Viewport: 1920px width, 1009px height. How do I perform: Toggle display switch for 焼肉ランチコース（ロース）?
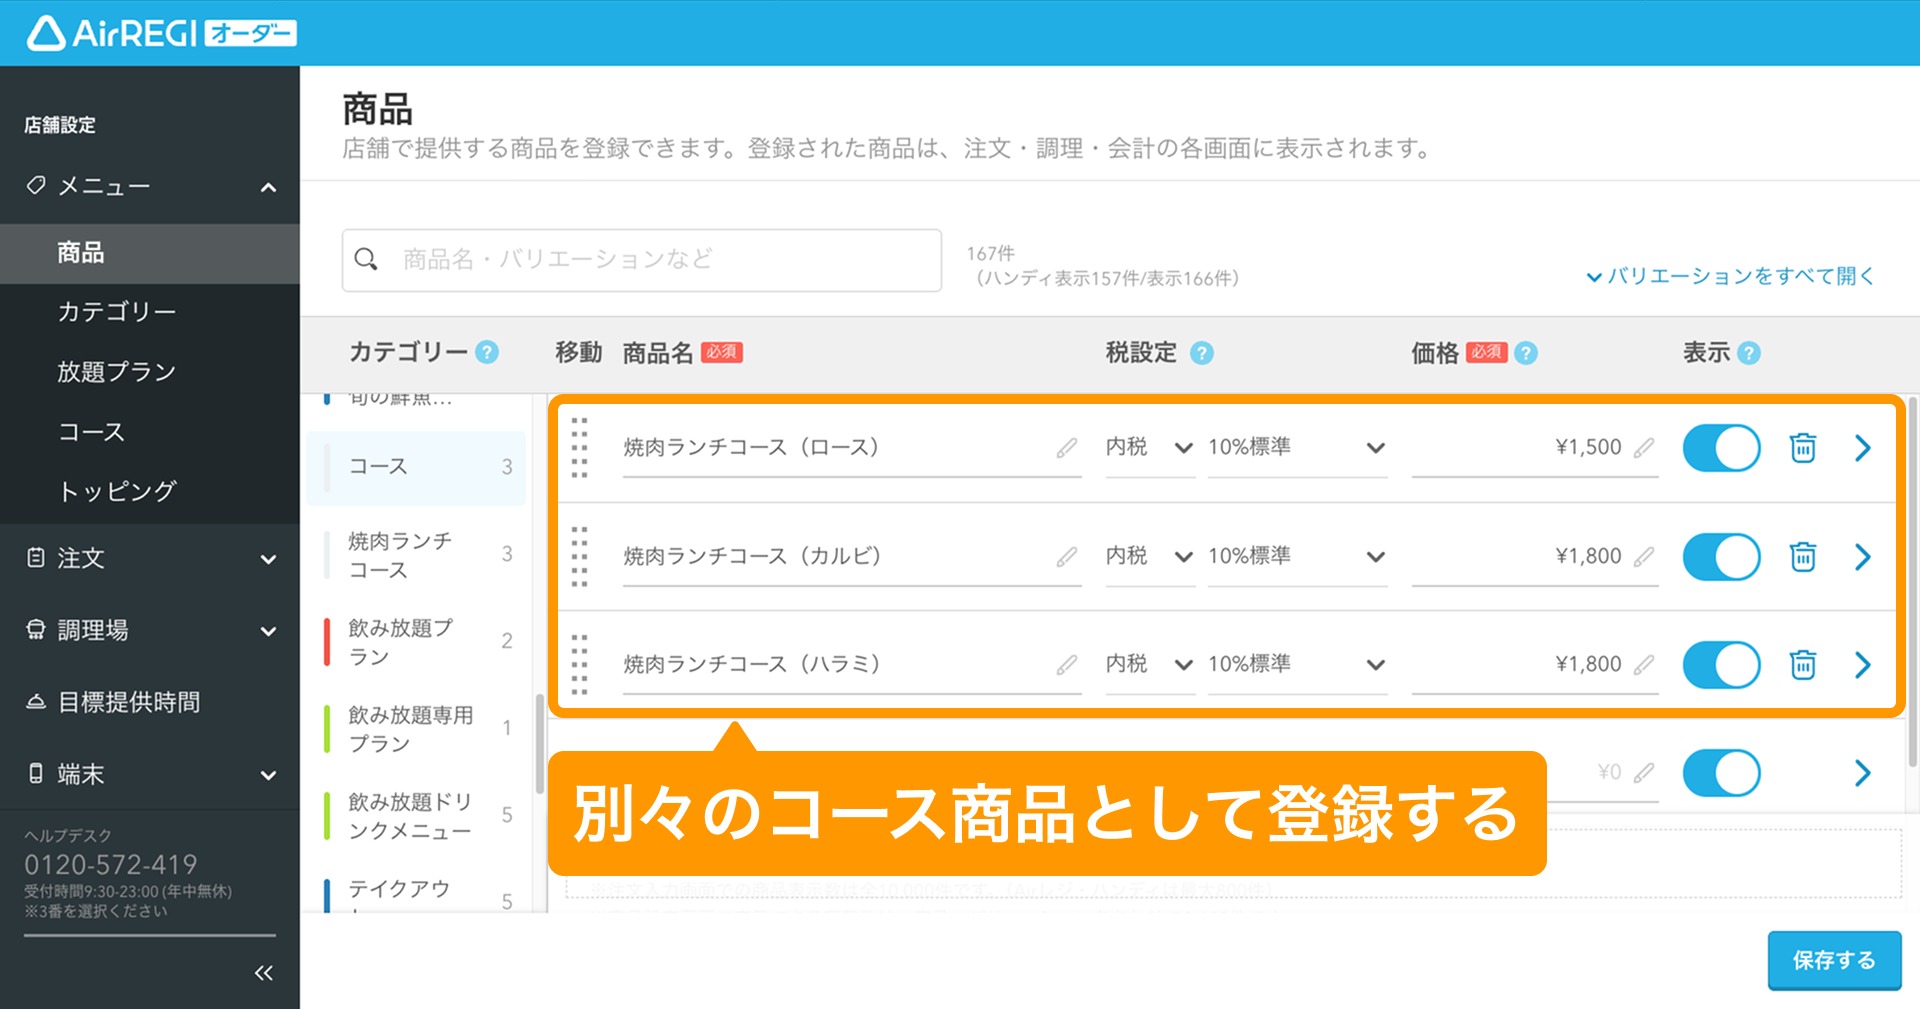coord(1721,448)
